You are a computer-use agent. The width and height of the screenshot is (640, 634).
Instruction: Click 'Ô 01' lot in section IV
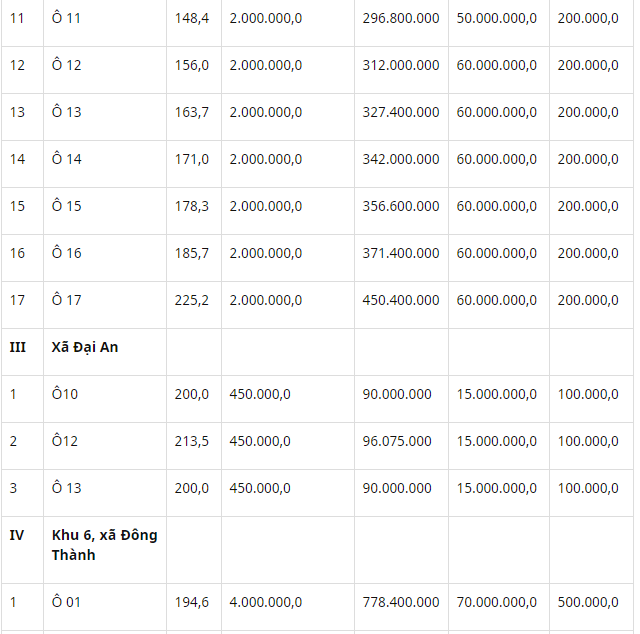pyautogui.click(x=67, y=602)
